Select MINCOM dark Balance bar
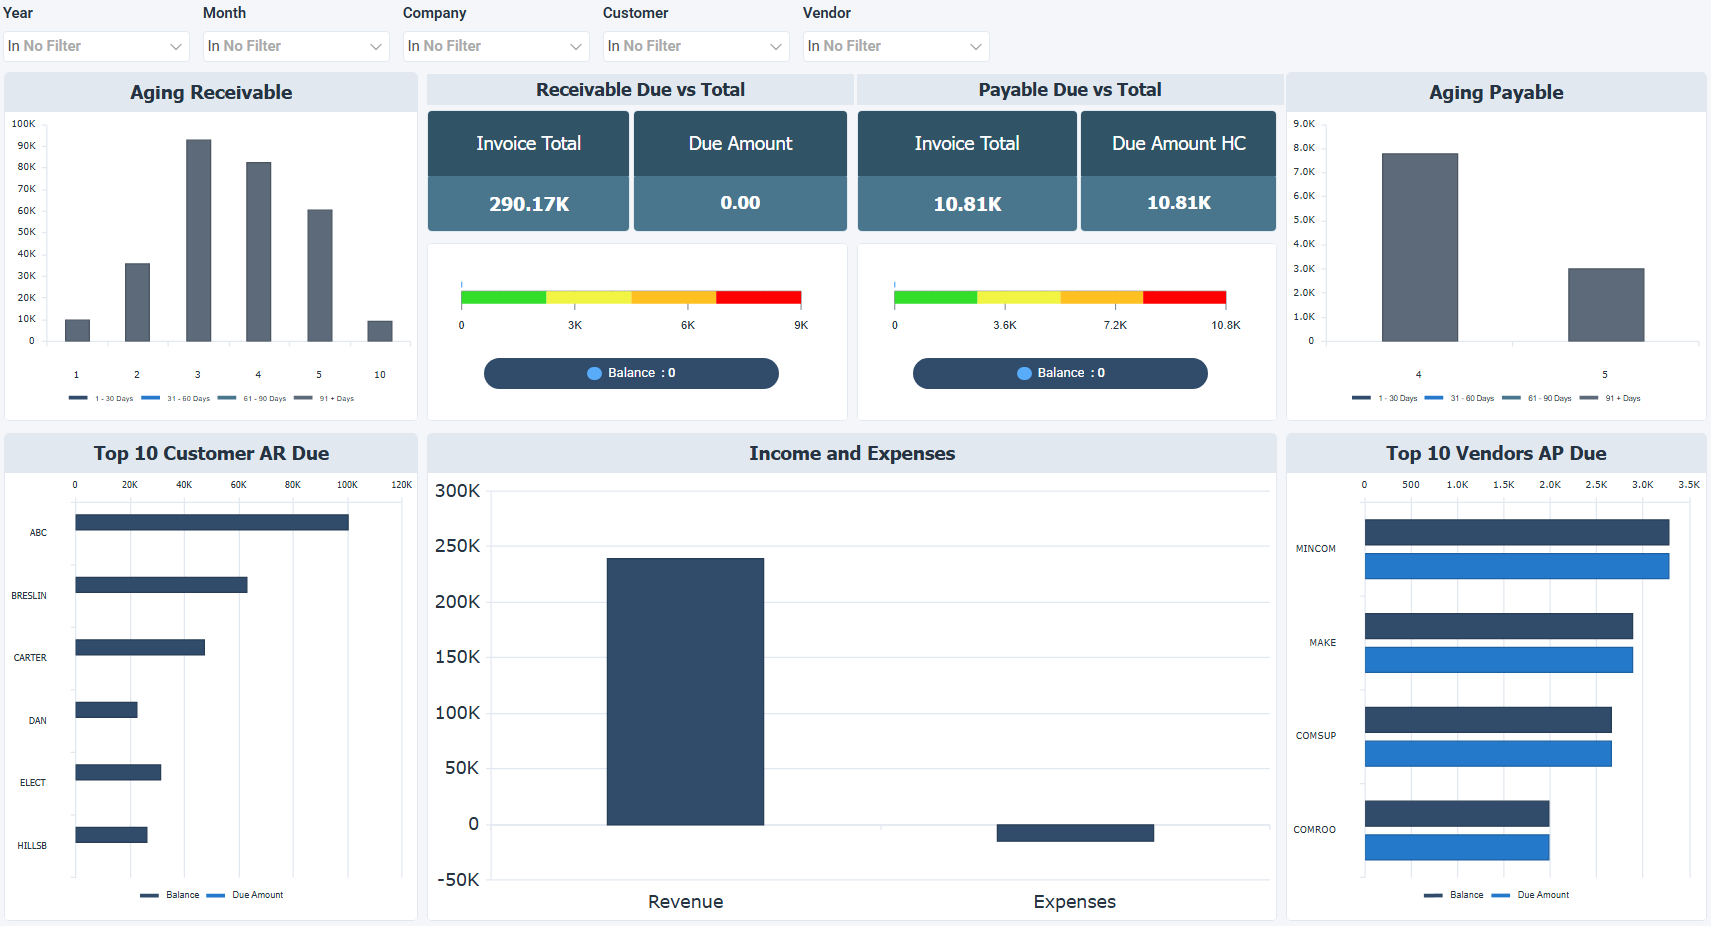1711x926 pixels. click(1517, 532)
